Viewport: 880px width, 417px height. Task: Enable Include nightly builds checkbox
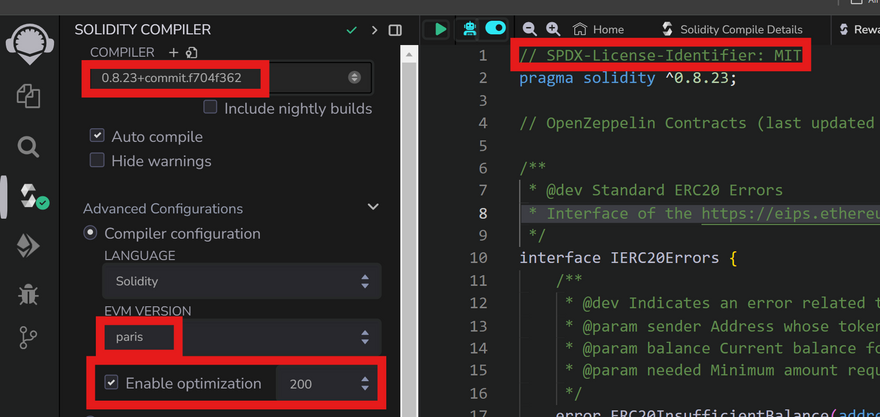pos(210,108)
